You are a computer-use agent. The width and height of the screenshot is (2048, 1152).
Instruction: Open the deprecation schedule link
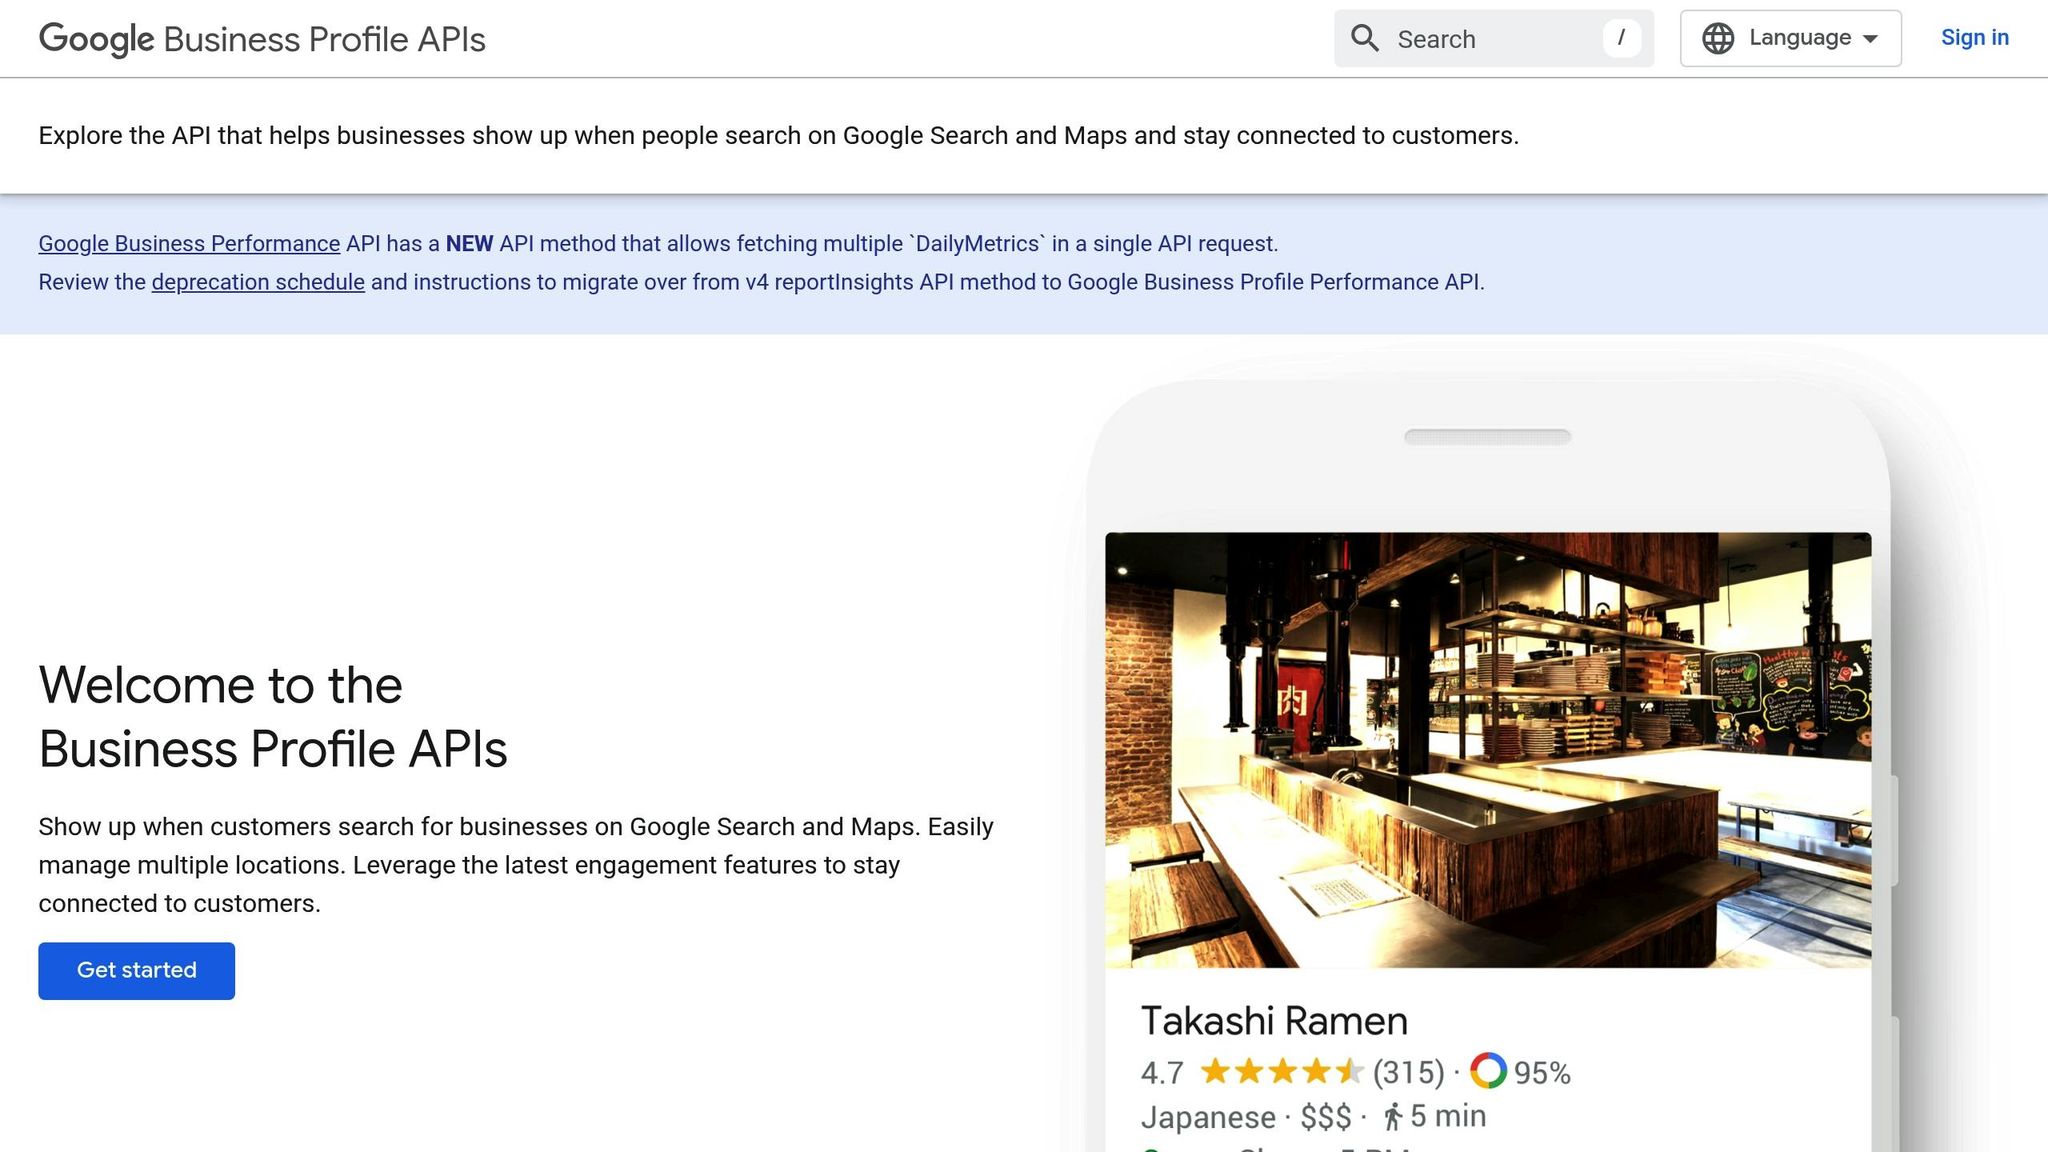[257, 282]
